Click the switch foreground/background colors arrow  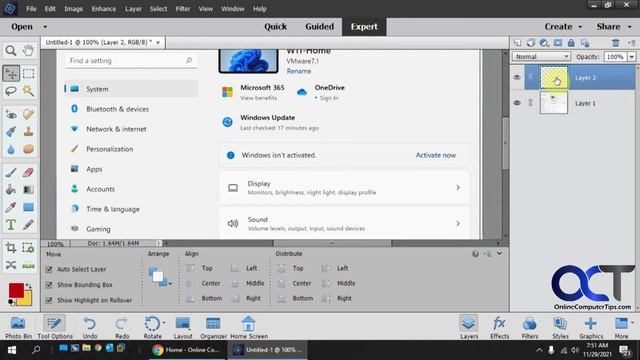29,286
